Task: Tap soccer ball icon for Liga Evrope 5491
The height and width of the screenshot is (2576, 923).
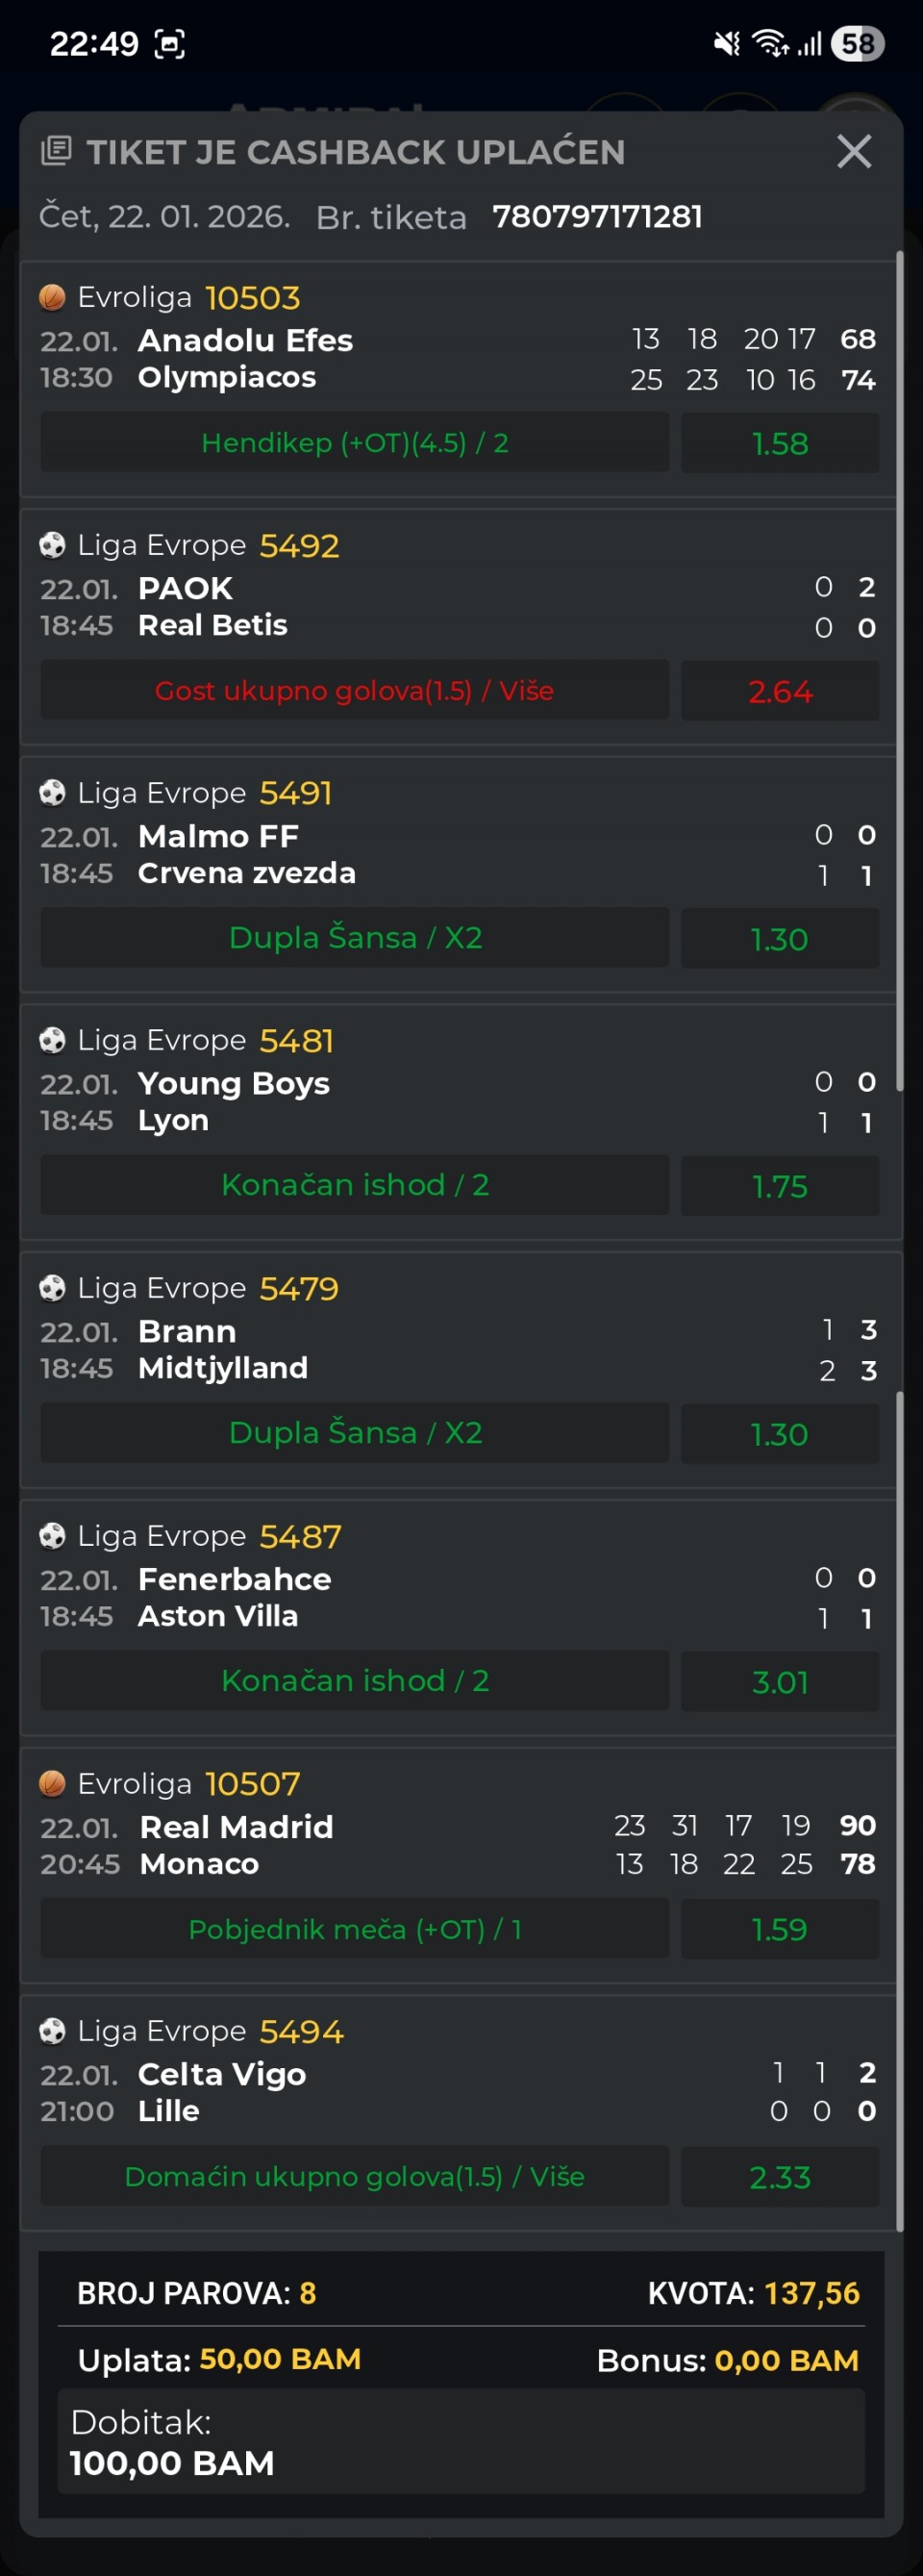Action: click(x=52, y=793)
